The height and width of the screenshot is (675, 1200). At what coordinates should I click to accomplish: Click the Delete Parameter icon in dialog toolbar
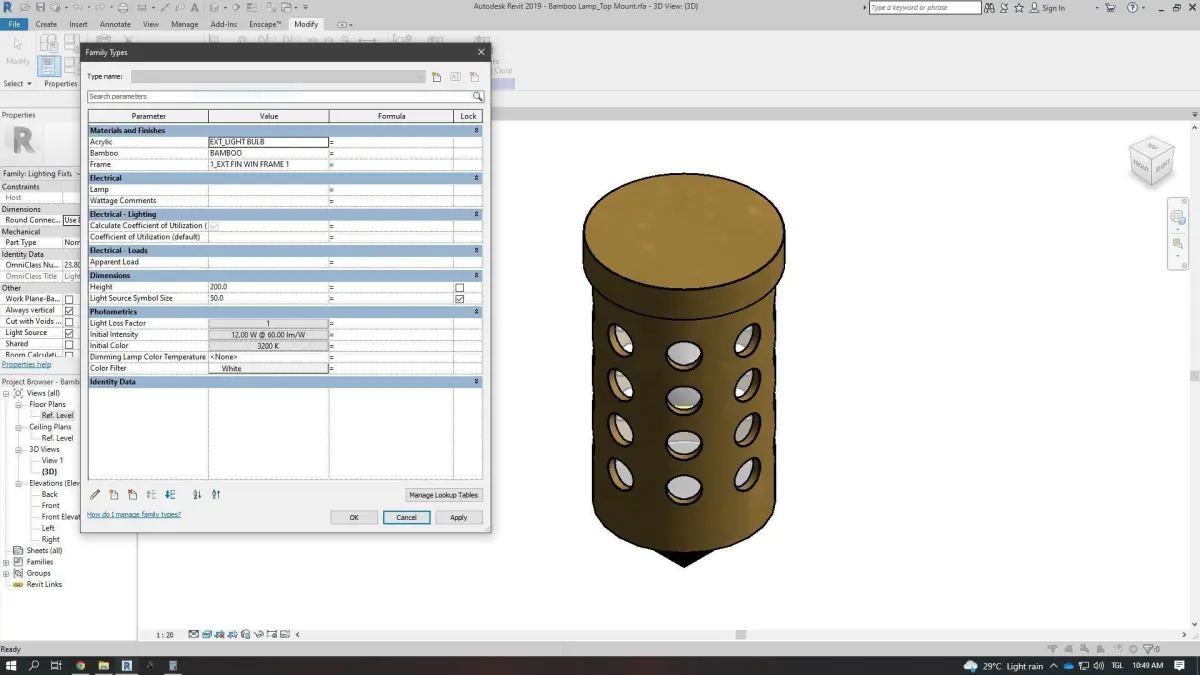[132, 494]
